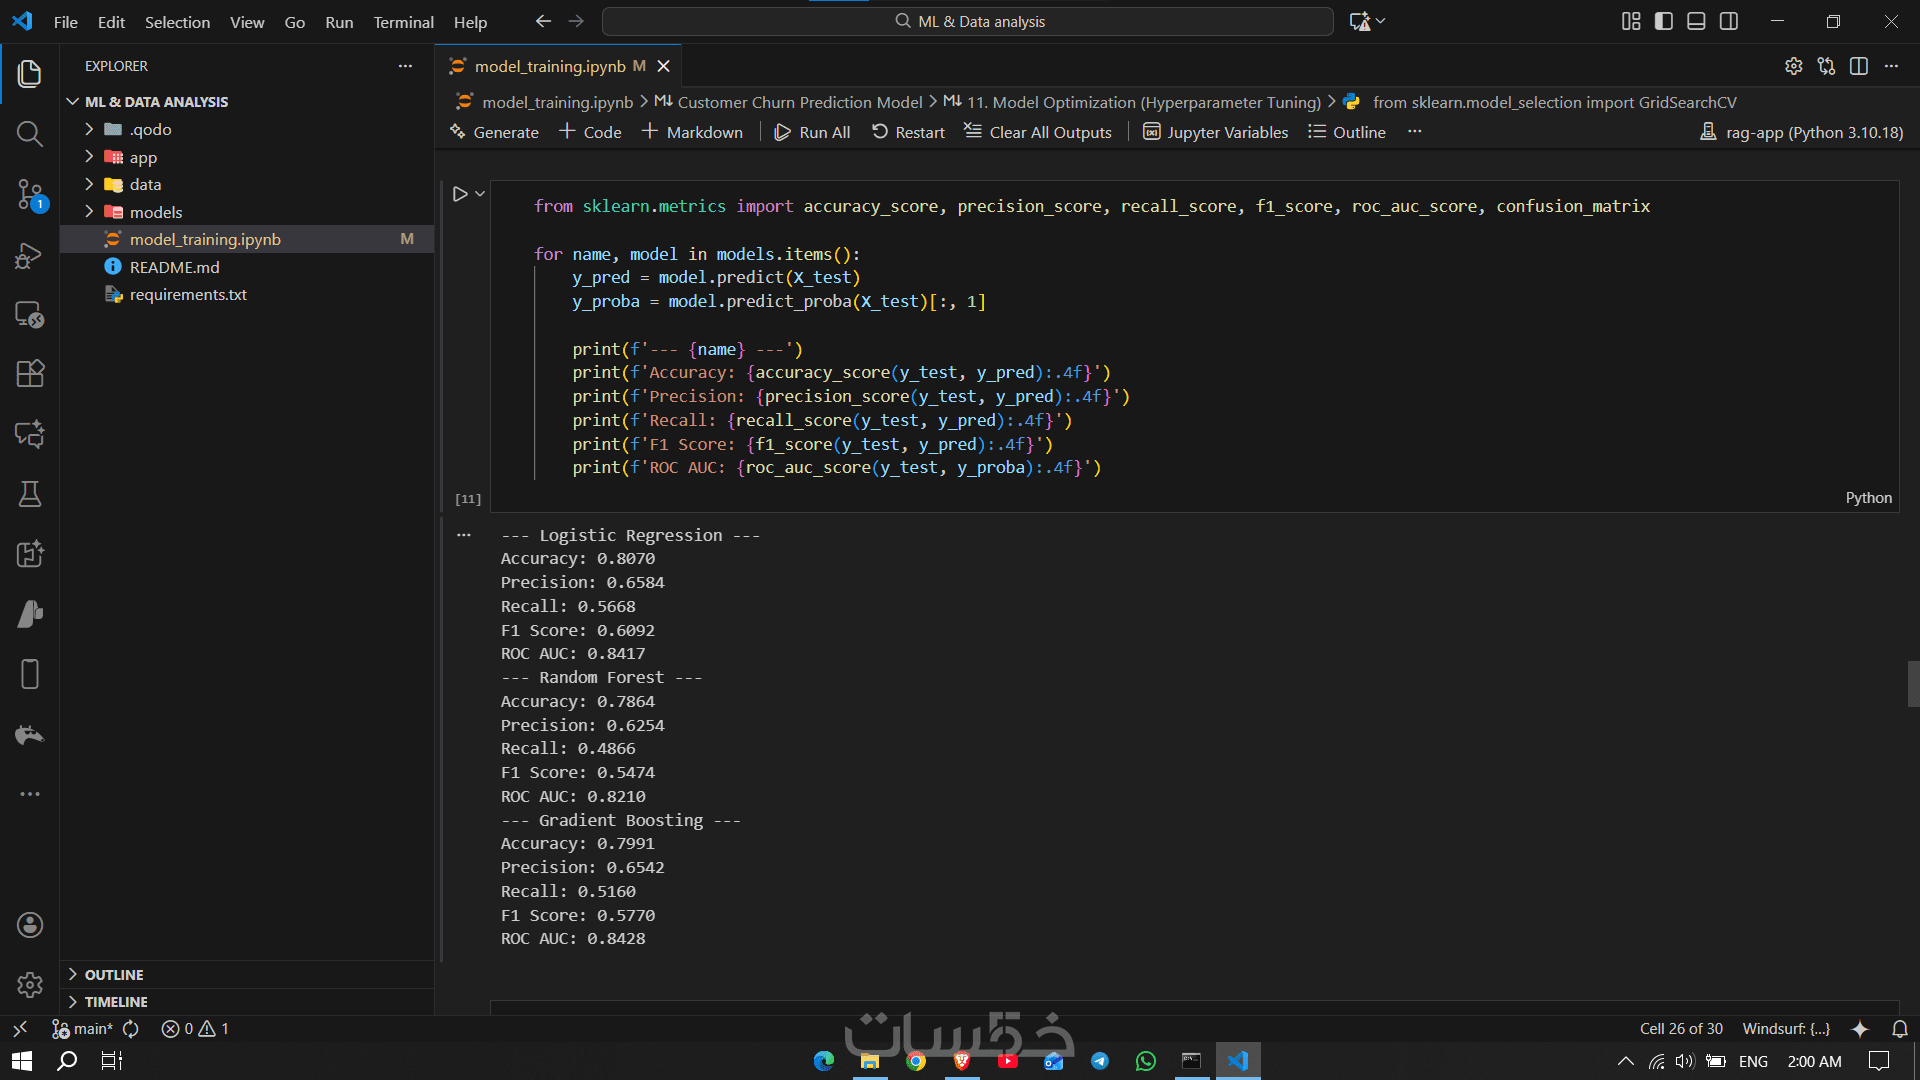Toggle the Primary Side Bar layout button
1920x1080 pixels.
[1664, 21]
